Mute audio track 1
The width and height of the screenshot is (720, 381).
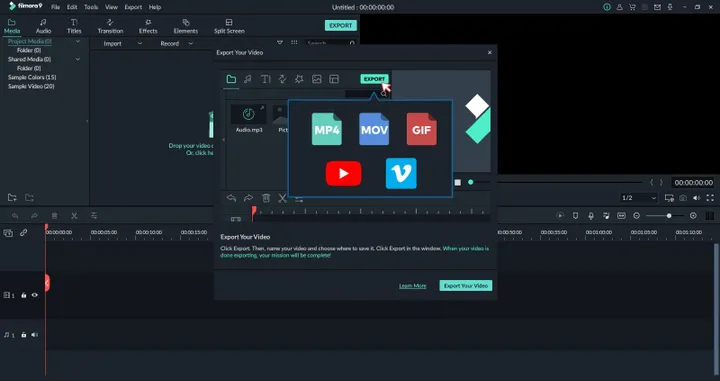pyautogui.click(x=34, y=335)
